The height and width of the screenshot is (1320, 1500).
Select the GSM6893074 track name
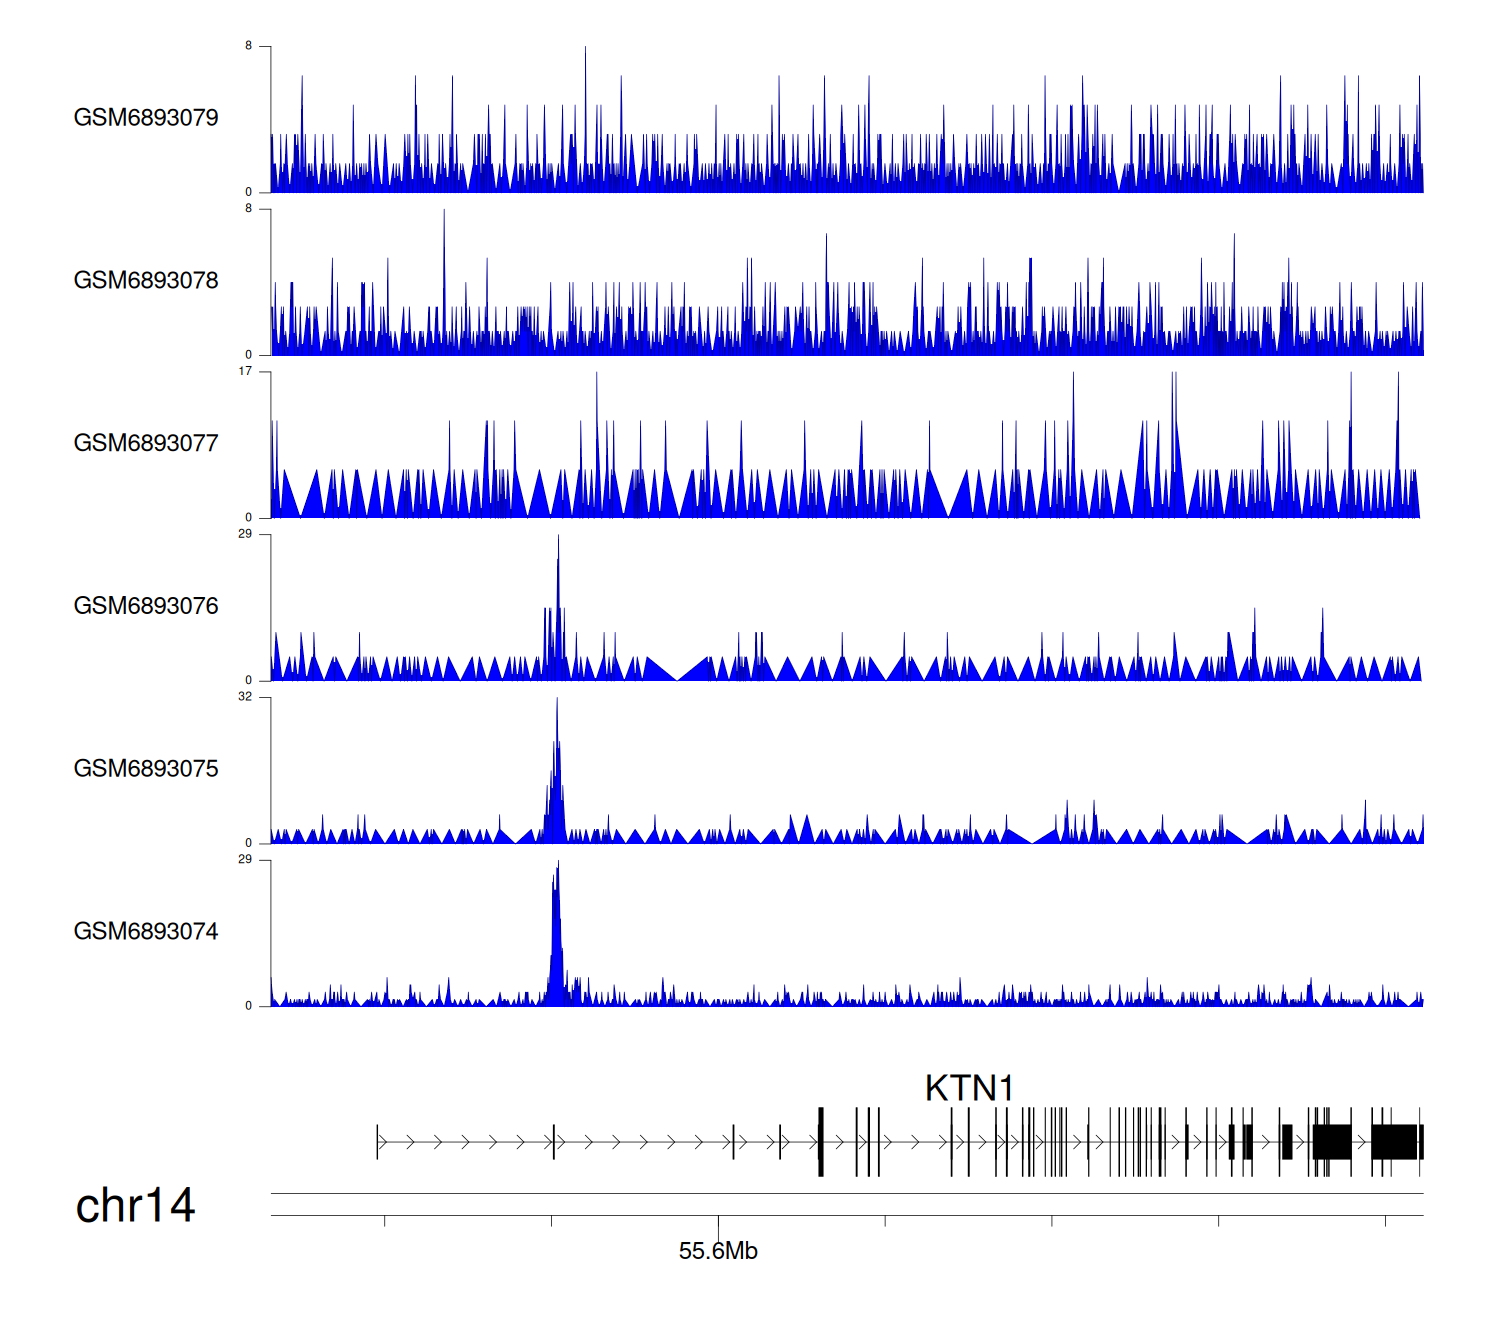[146, 931]
